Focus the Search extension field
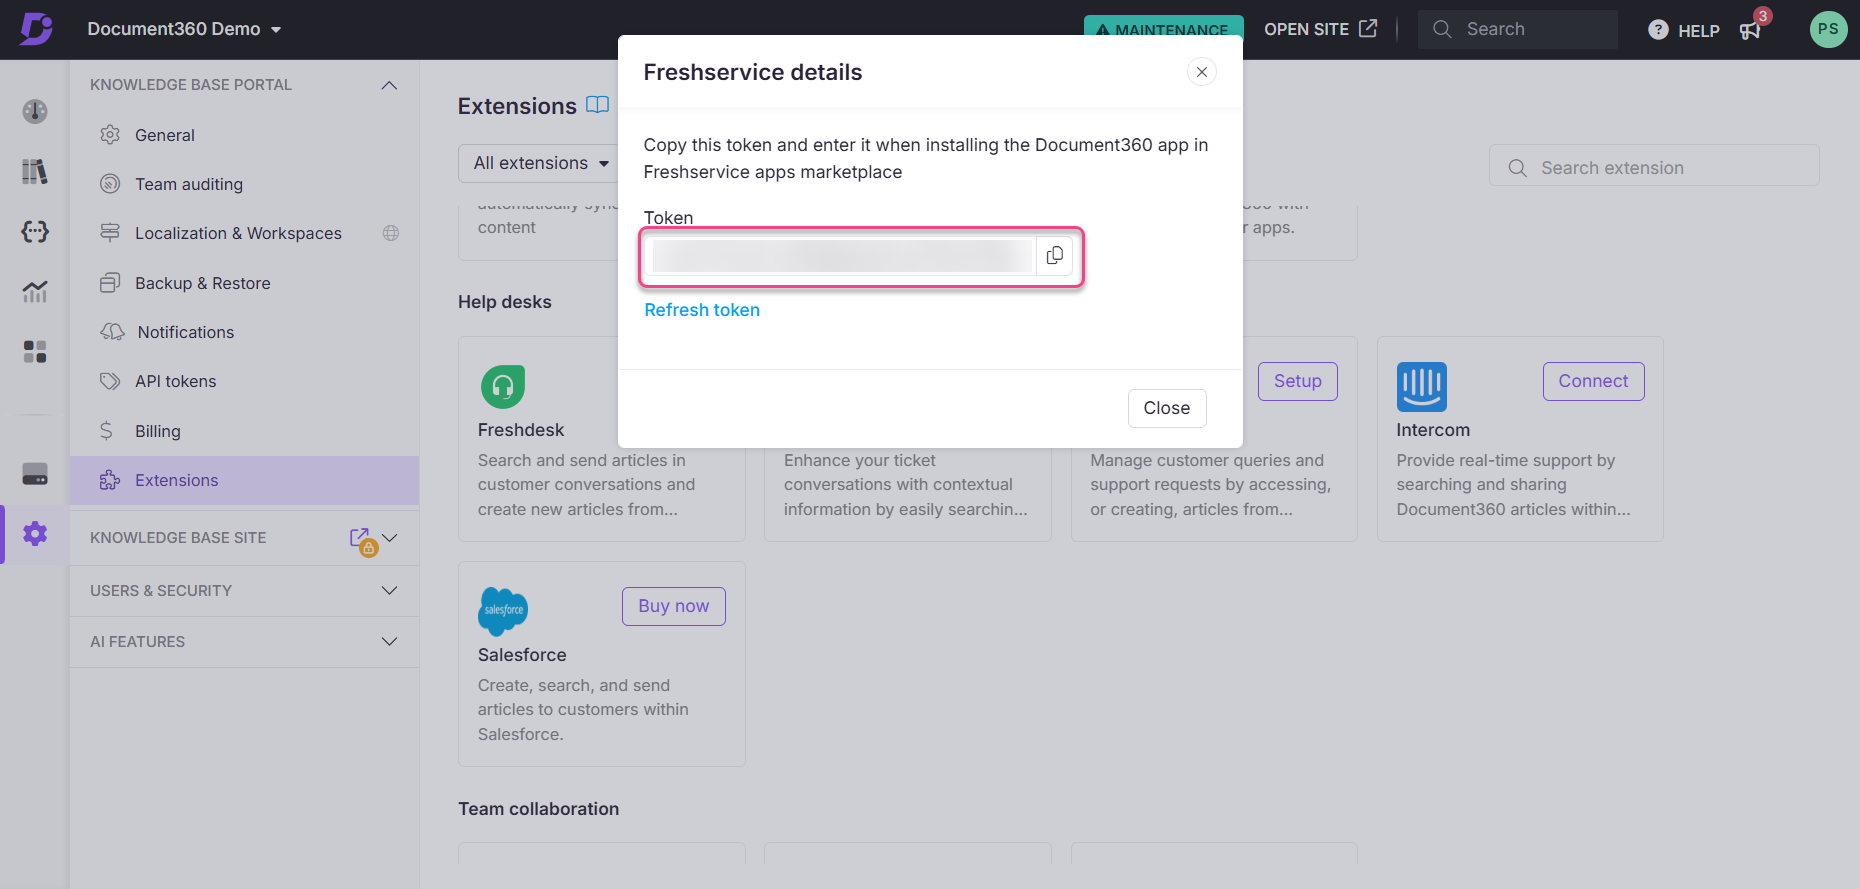This screenshot has height=889, width=1860. click(1654, 167)
